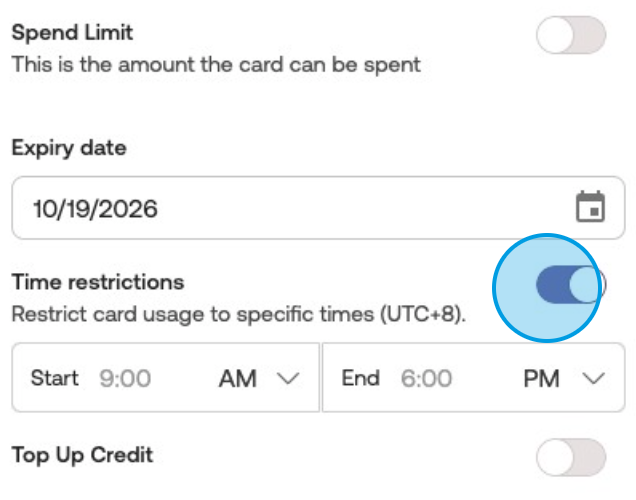The image size is (636, 500).
Task: Select the PM period in End time
Action: pos(541,378)
